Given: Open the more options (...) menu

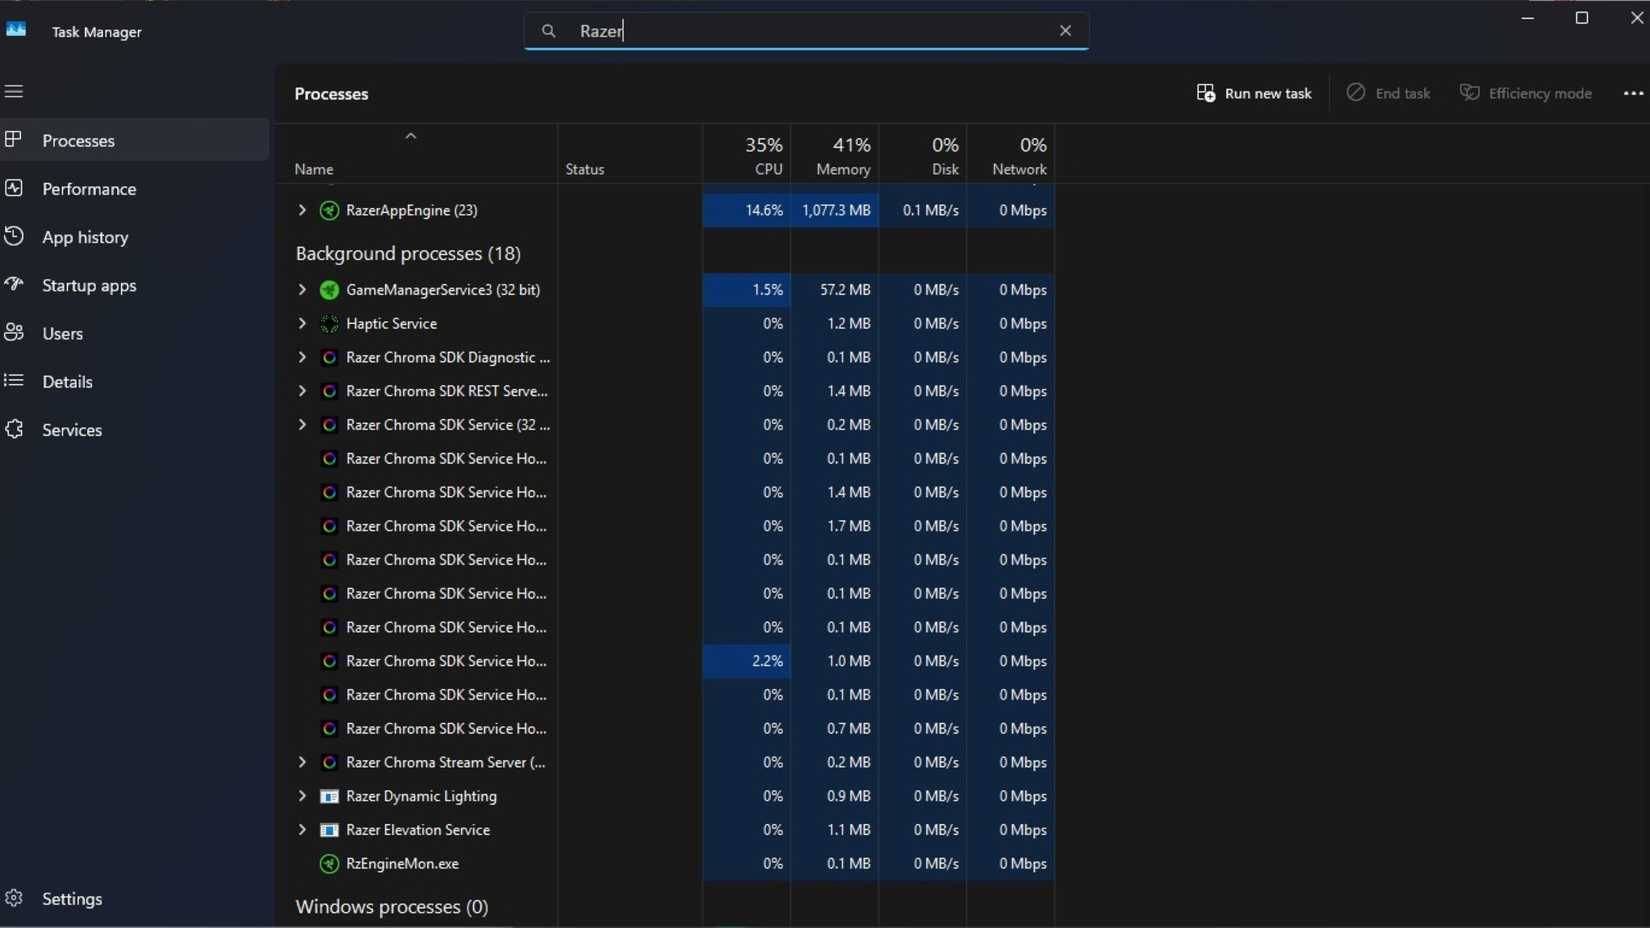Looking at the screenshot, I should [1632, 93].
